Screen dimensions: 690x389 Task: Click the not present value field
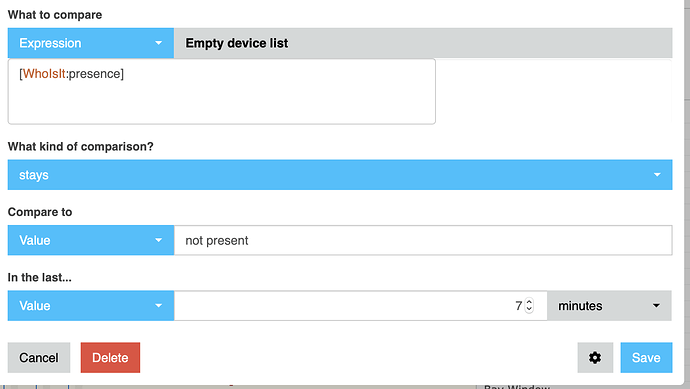coord(423,240)
